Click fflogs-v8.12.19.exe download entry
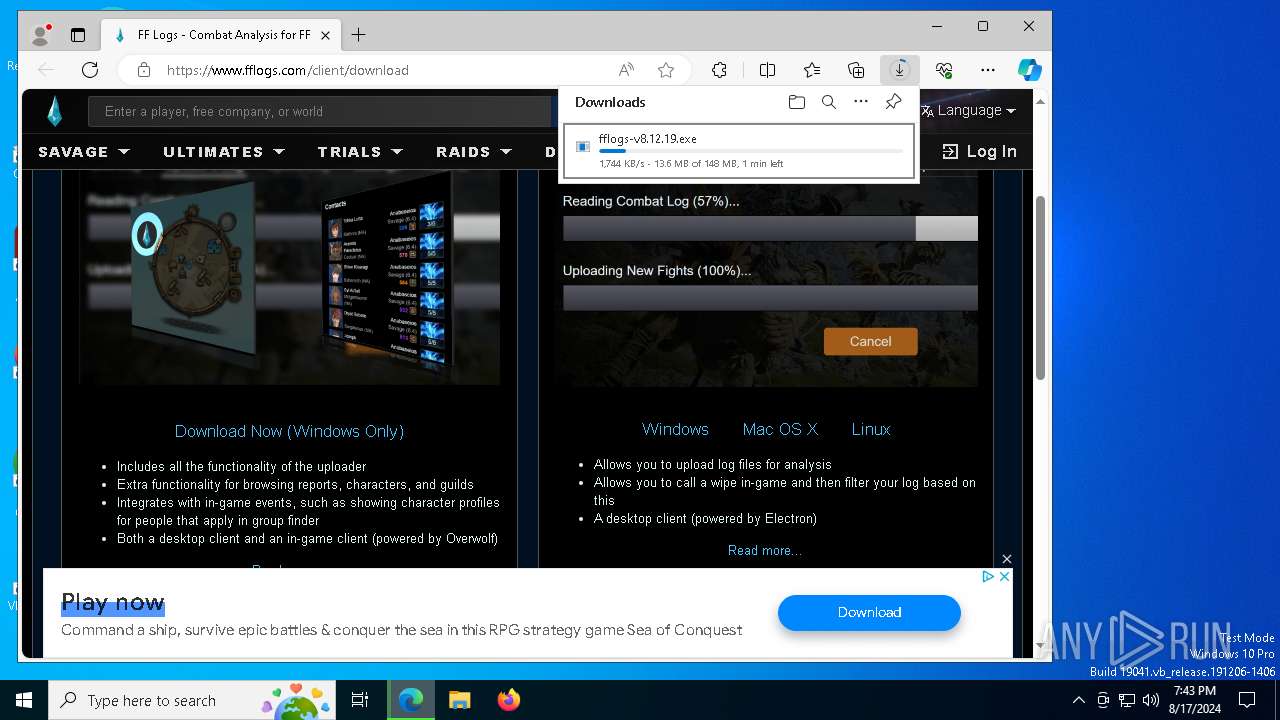Screen dimensions: 1280x720 (739, 151)
